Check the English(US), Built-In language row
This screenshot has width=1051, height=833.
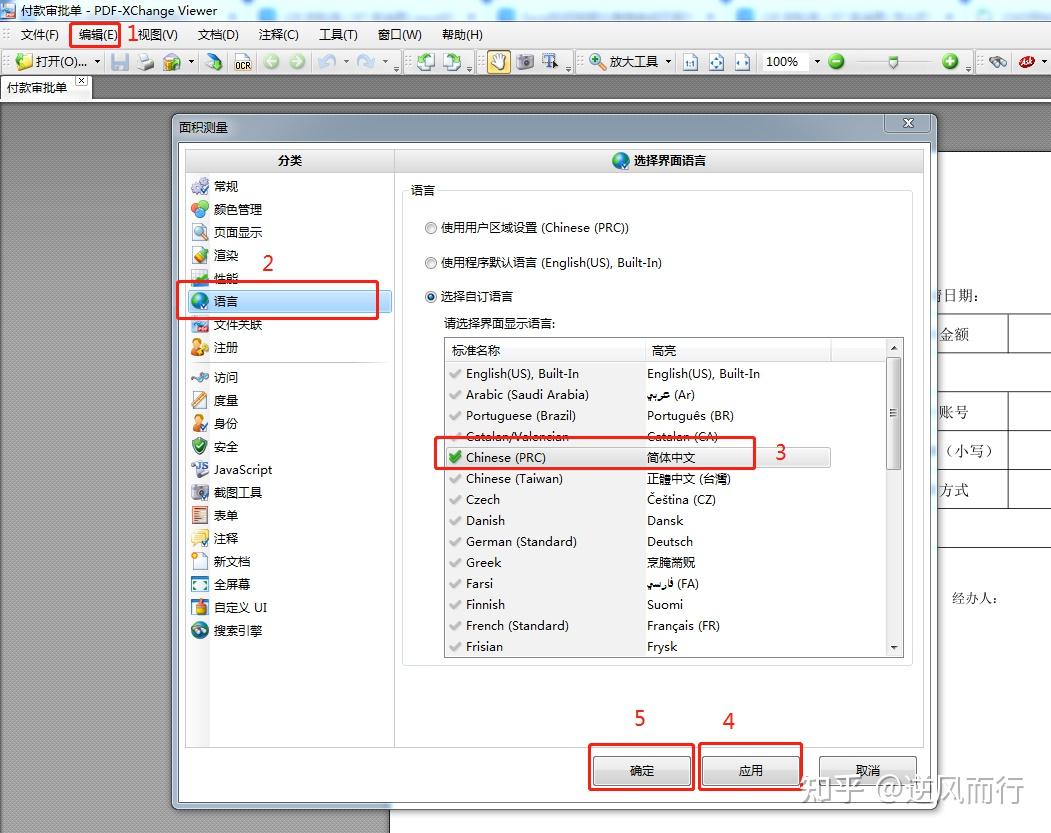[638, 374]
